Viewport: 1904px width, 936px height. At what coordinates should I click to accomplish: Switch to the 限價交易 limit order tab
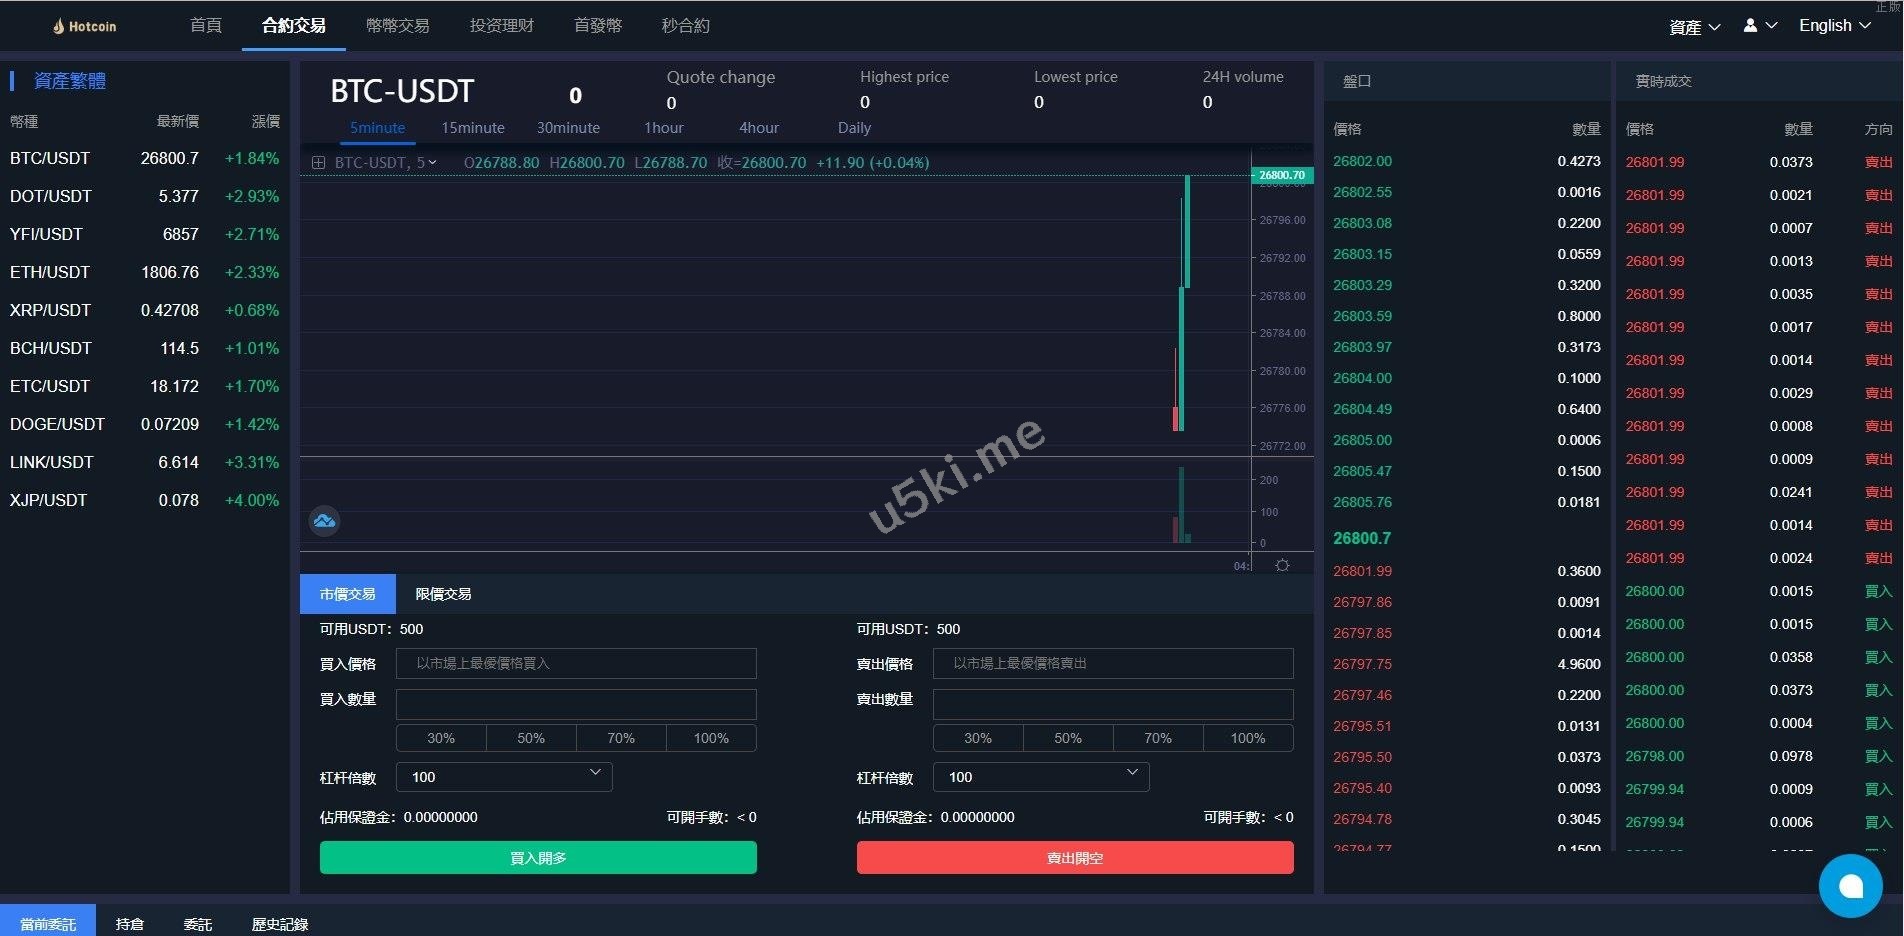[443, 594]
